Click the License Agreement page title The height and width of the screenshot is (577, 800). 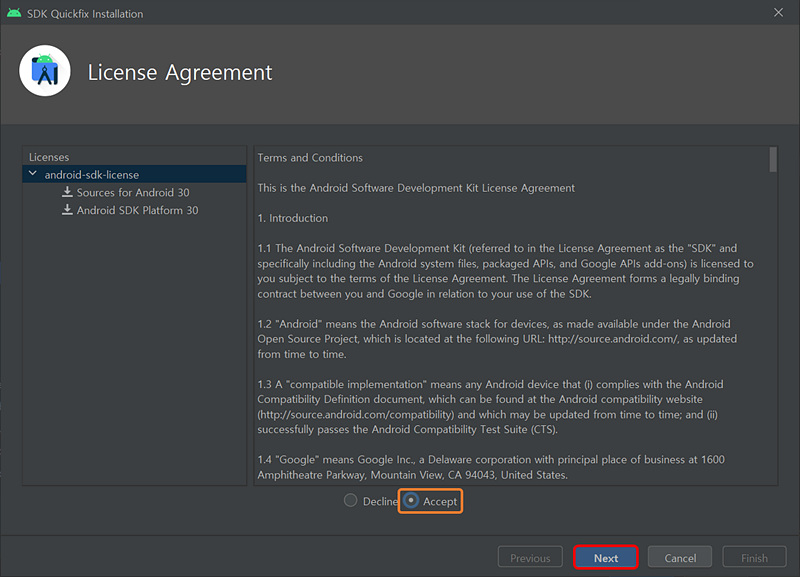180,72
